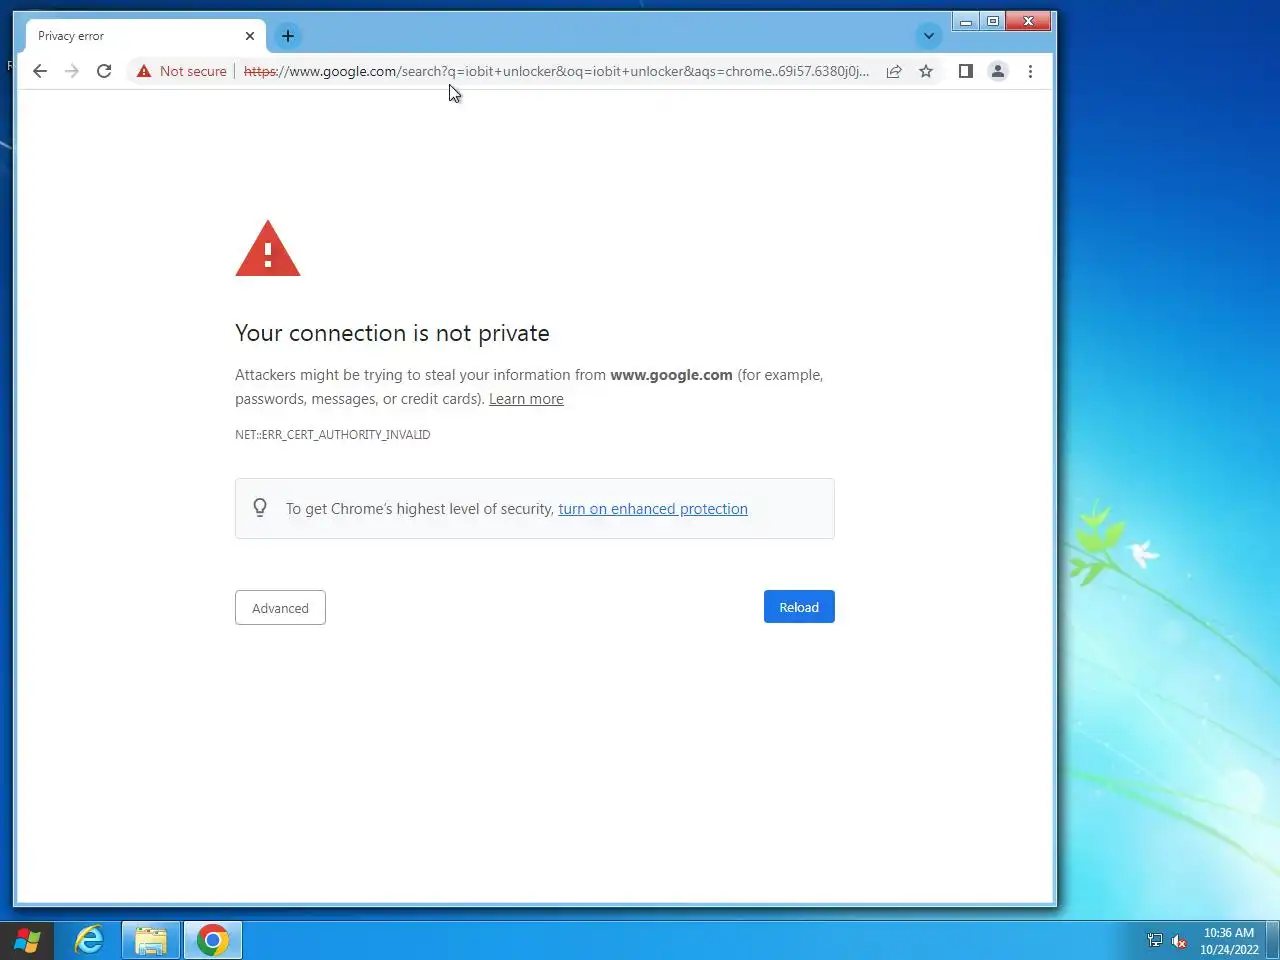Open Windows Explorer from the taskbar
1280x960 pixels.
pos(151,940)
